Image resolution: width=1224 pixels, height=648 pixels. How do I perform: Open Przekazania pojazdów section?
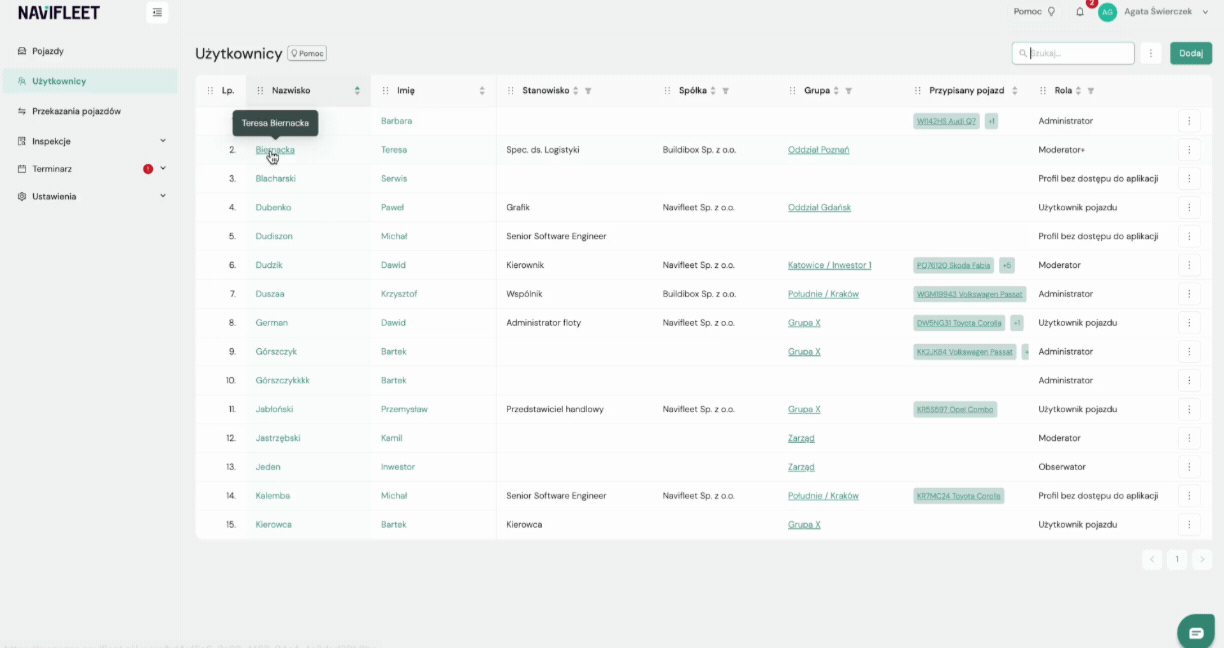tap(76, 111)
